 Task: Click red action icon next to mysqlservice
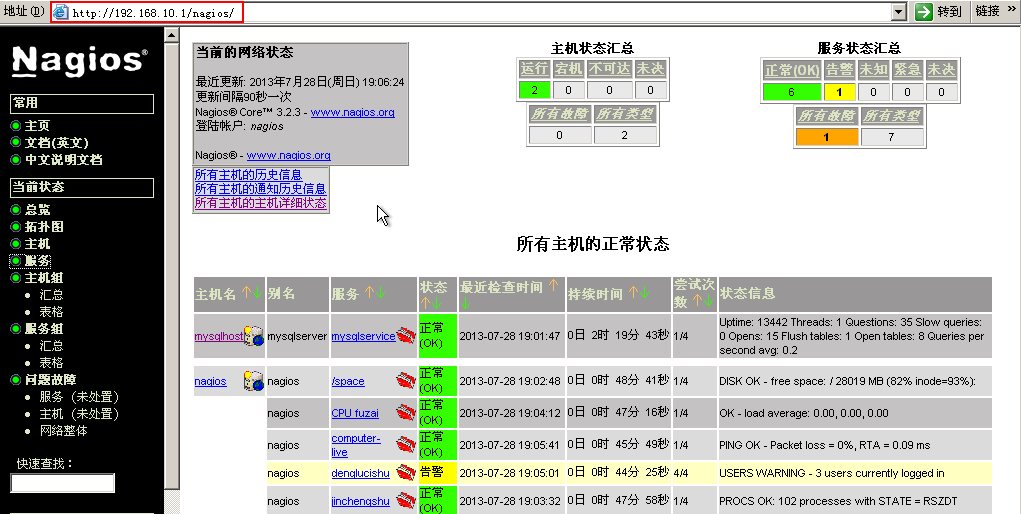(406, 336)
